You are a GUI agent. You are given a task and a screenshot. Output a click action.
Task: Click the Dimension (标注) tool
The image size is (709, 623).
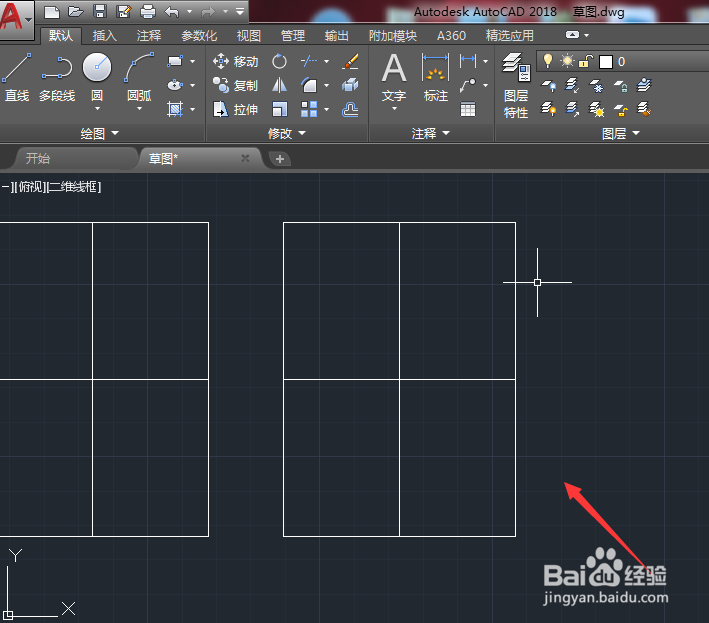[435, 77]
